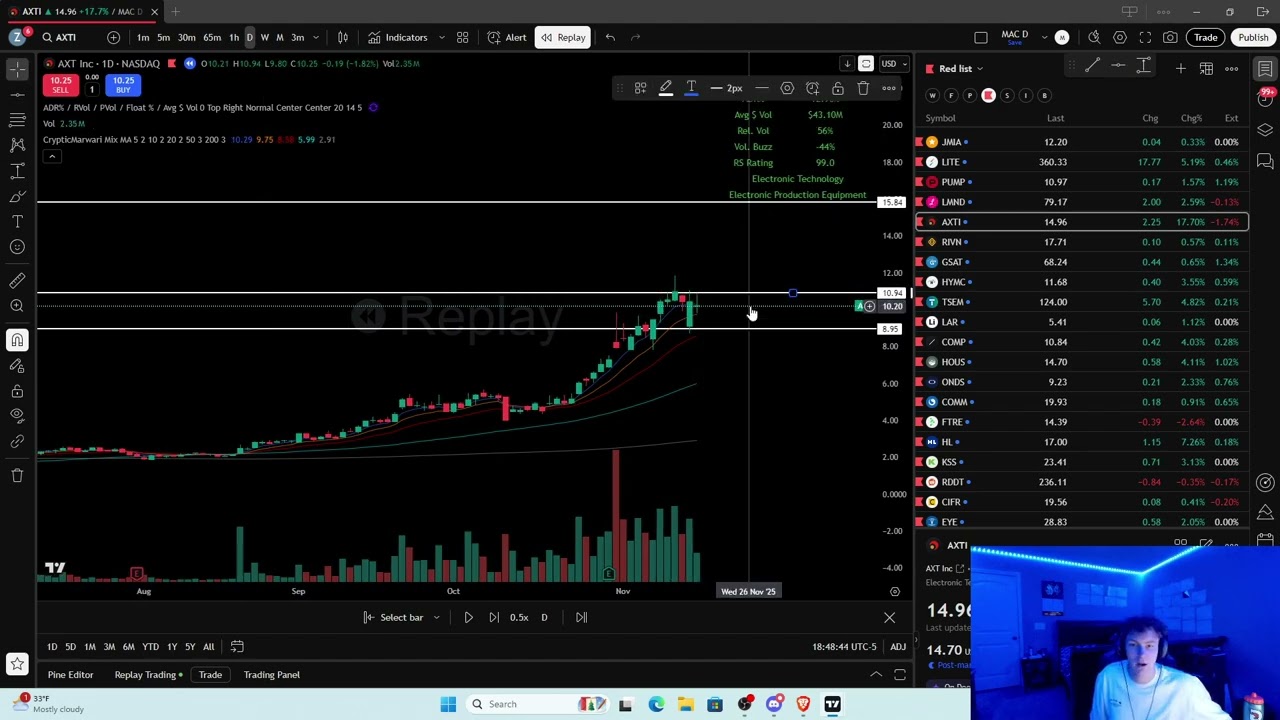Screen dimensions: 1280x720
Task: Delete selected drawing via floating toolbar trash
Action: point(863,88)
